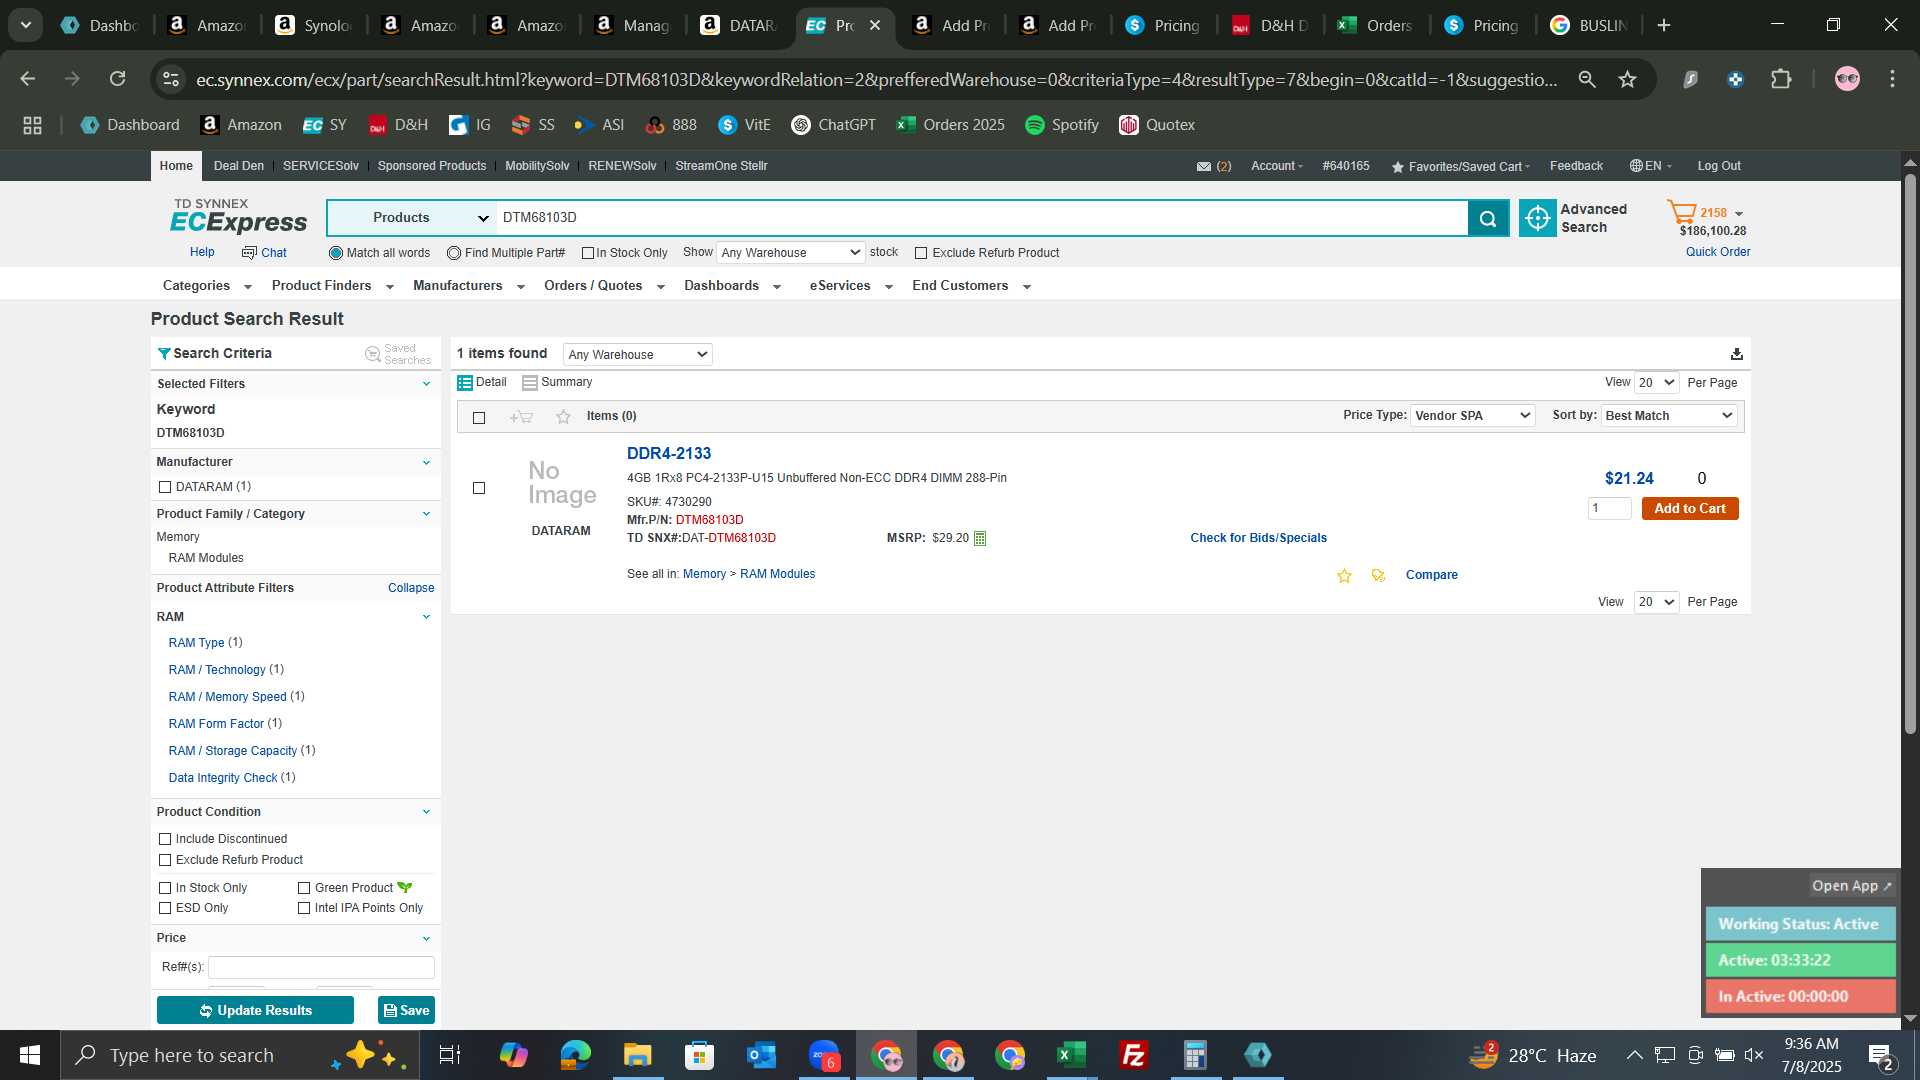Image resolution: width=1920 pixels, height=1080 pixels.
Task: Tick ESD Only checkbox
Action: pyautogui.click(x=165, y=908)
